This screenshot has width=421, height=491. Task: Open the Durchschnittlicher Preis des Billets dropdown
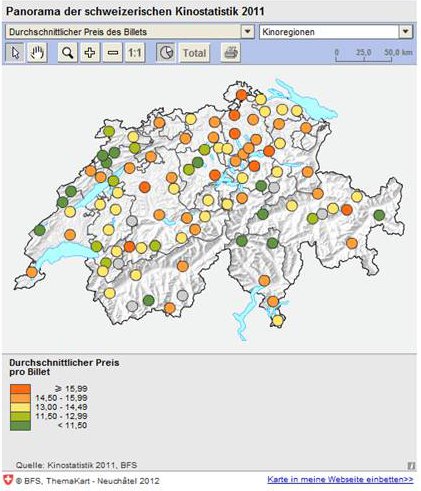pos(247,32)
